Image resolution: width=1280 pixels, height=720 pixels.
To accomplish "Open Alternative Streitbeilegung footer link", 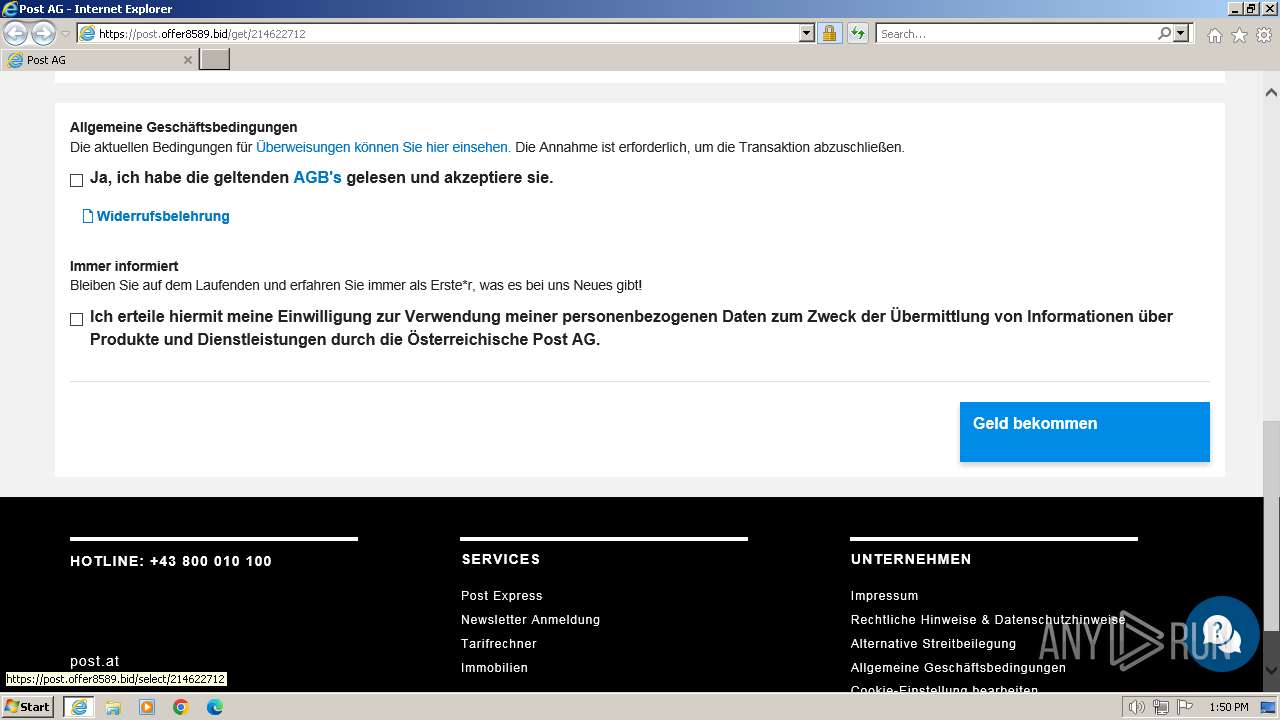I will click(x=933, y=644).
